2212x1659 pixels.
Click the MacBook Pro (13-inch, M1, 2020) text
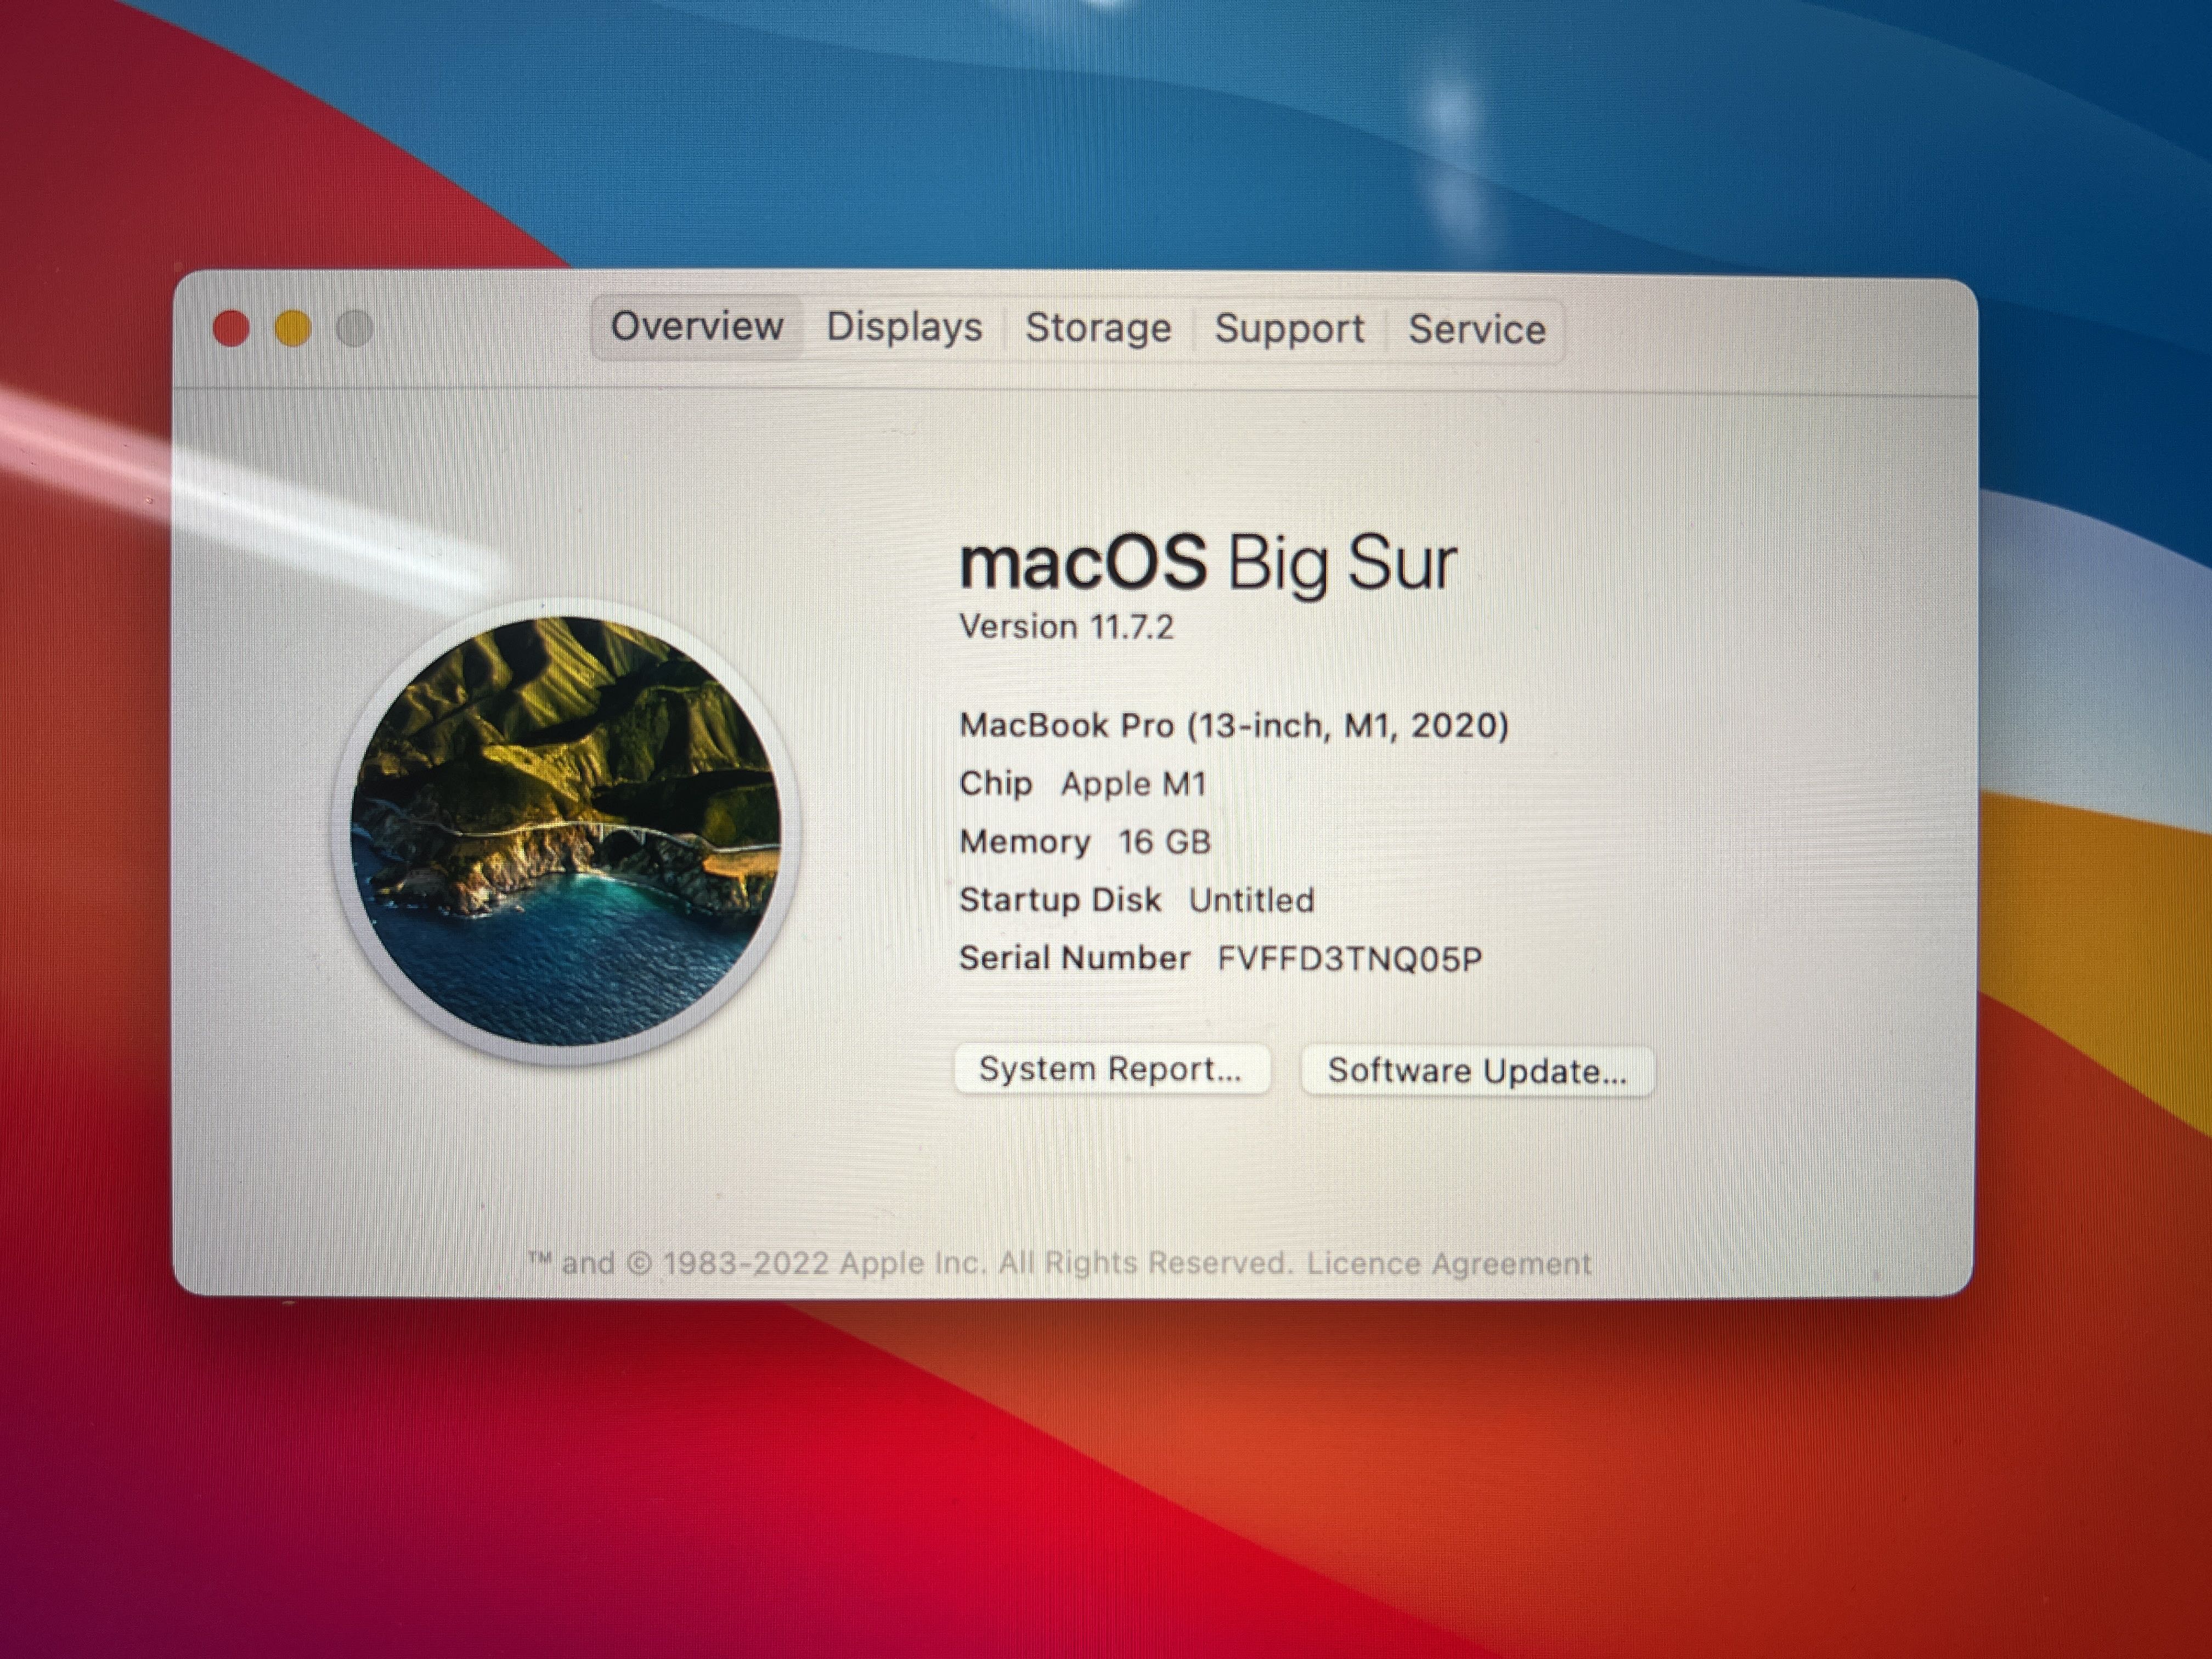1233,725
